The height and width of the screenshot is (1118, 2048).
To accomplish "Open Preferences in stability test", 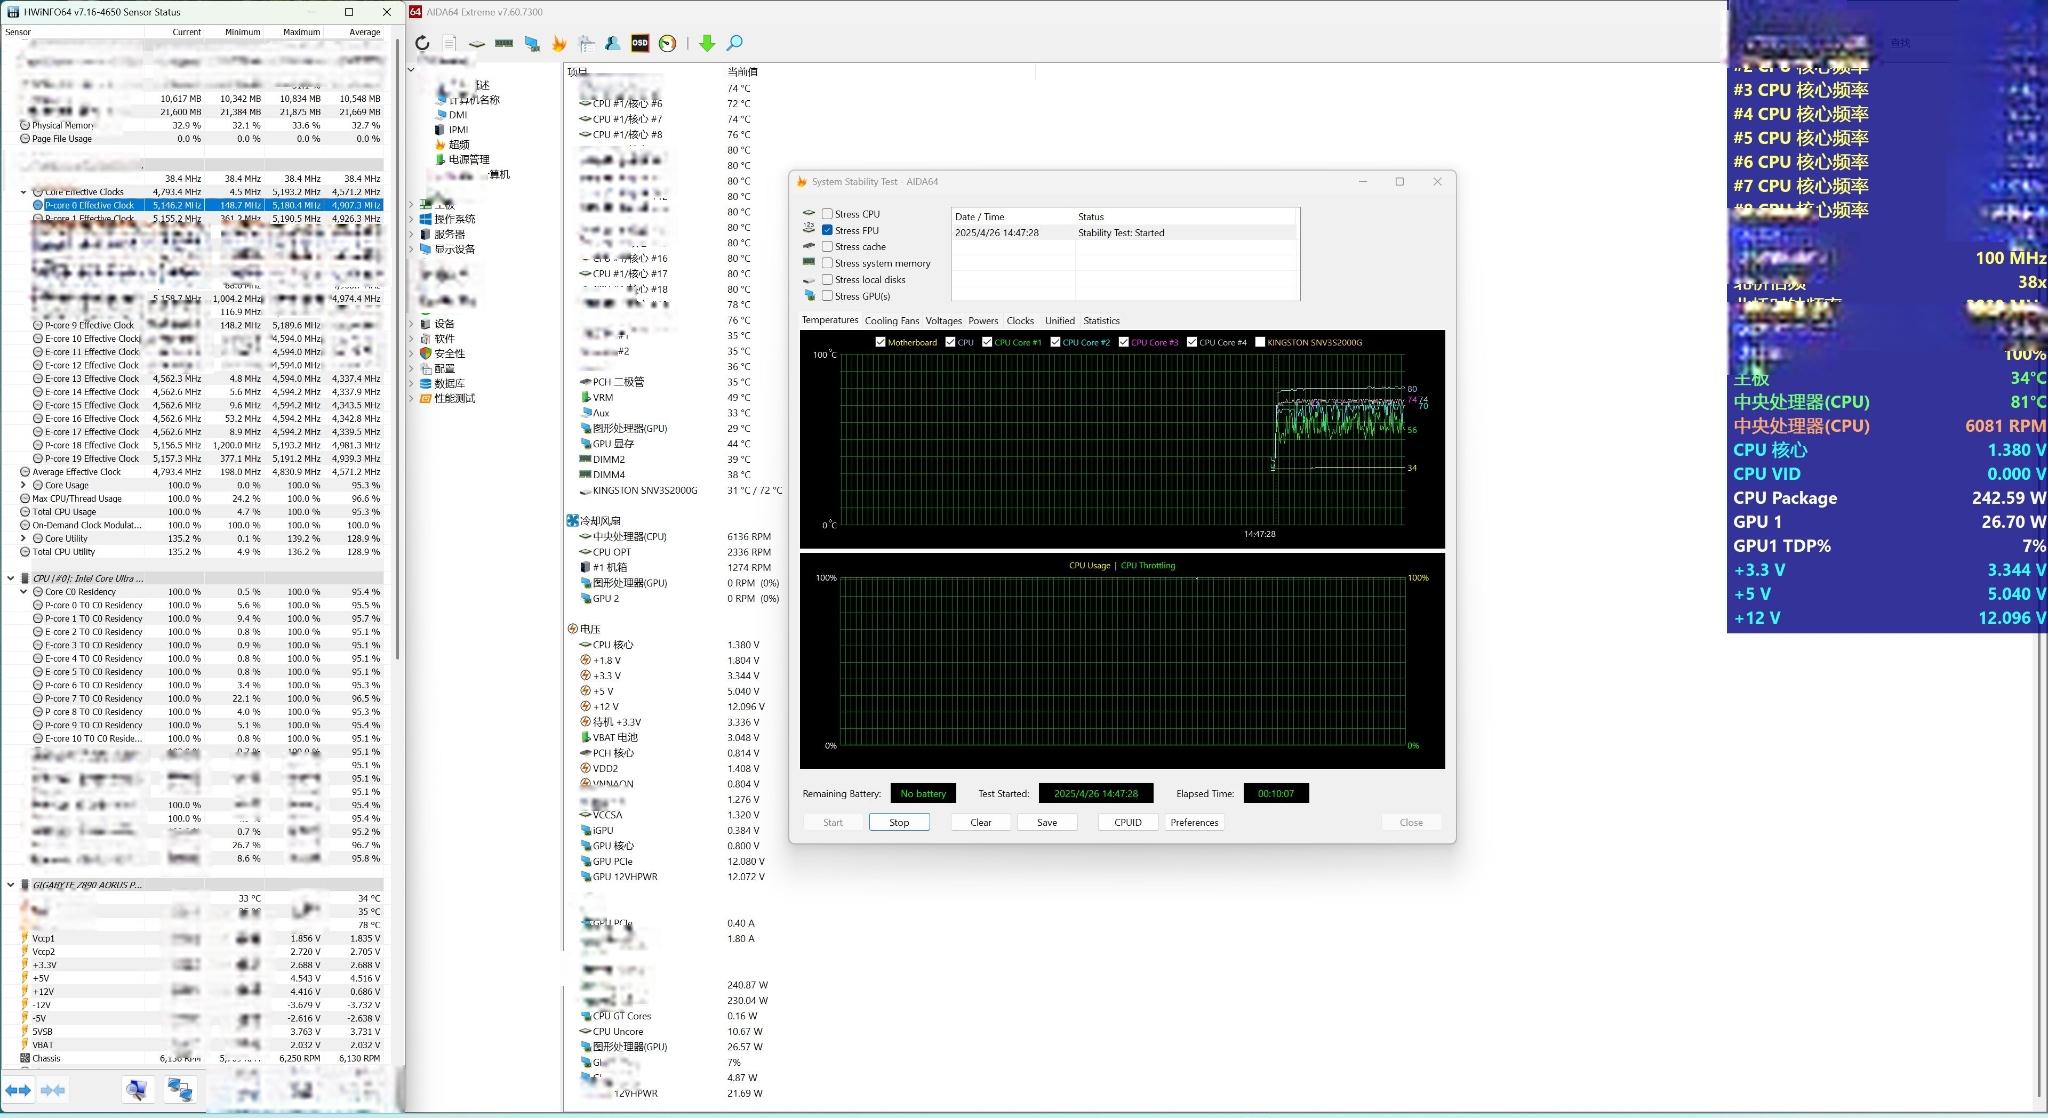I will (x=1194, y=823).
